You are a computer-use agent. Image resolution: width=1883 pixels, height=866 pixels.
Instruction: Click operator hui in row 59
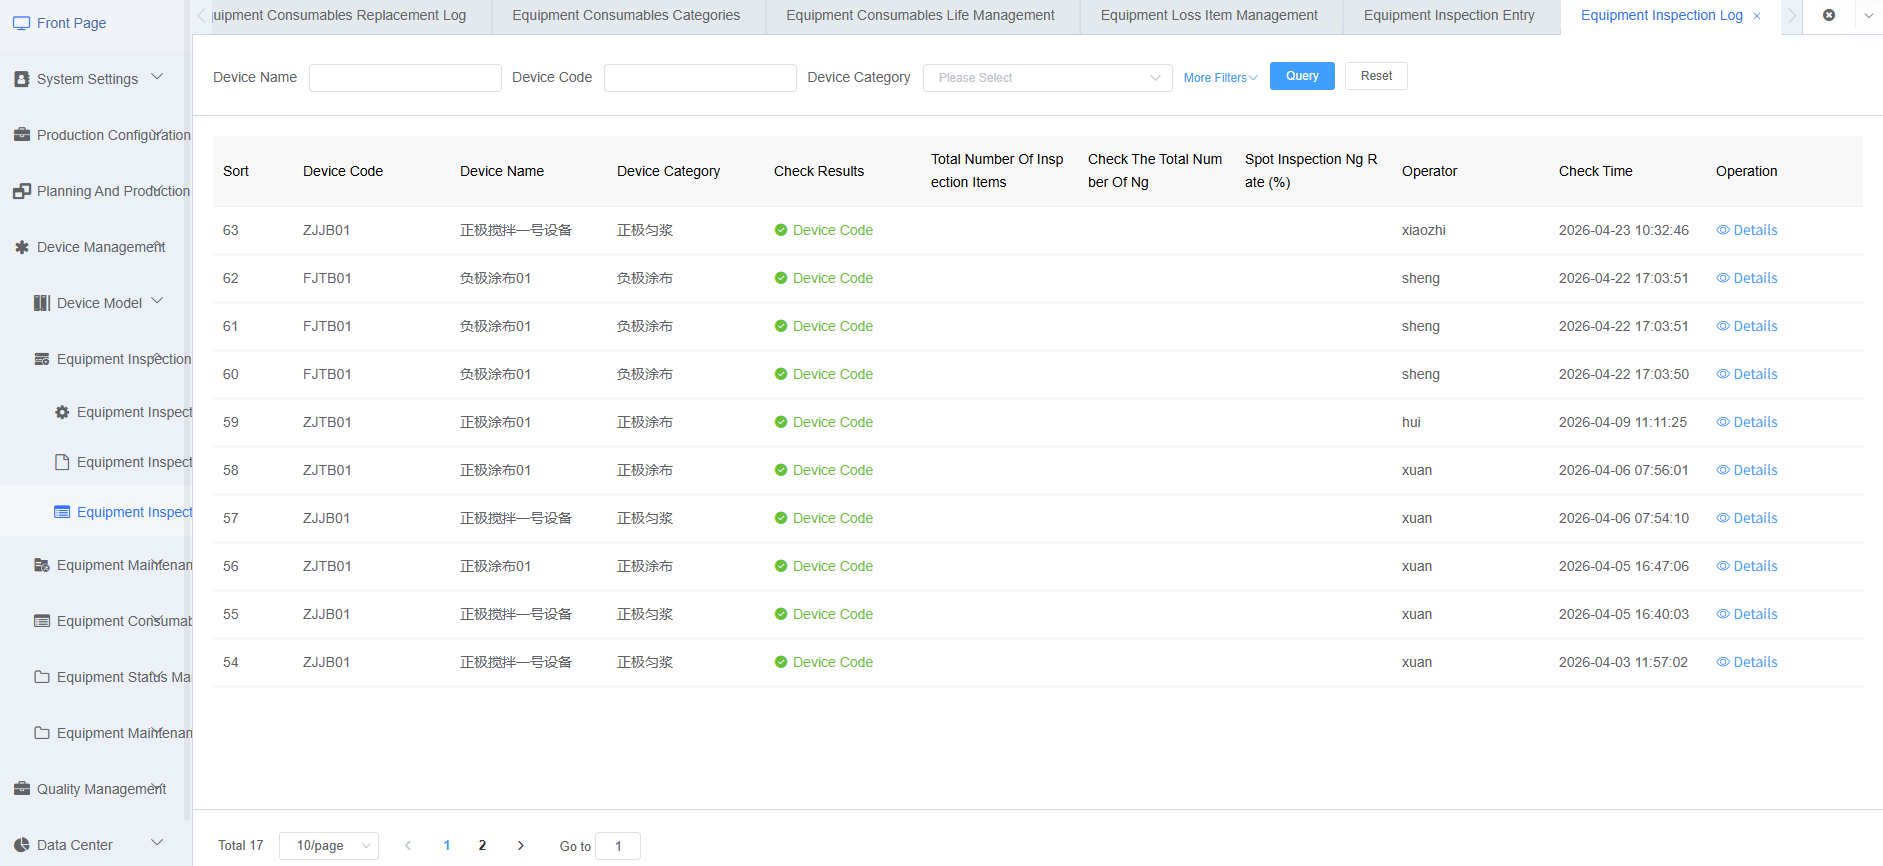(x=1411, y=422)
